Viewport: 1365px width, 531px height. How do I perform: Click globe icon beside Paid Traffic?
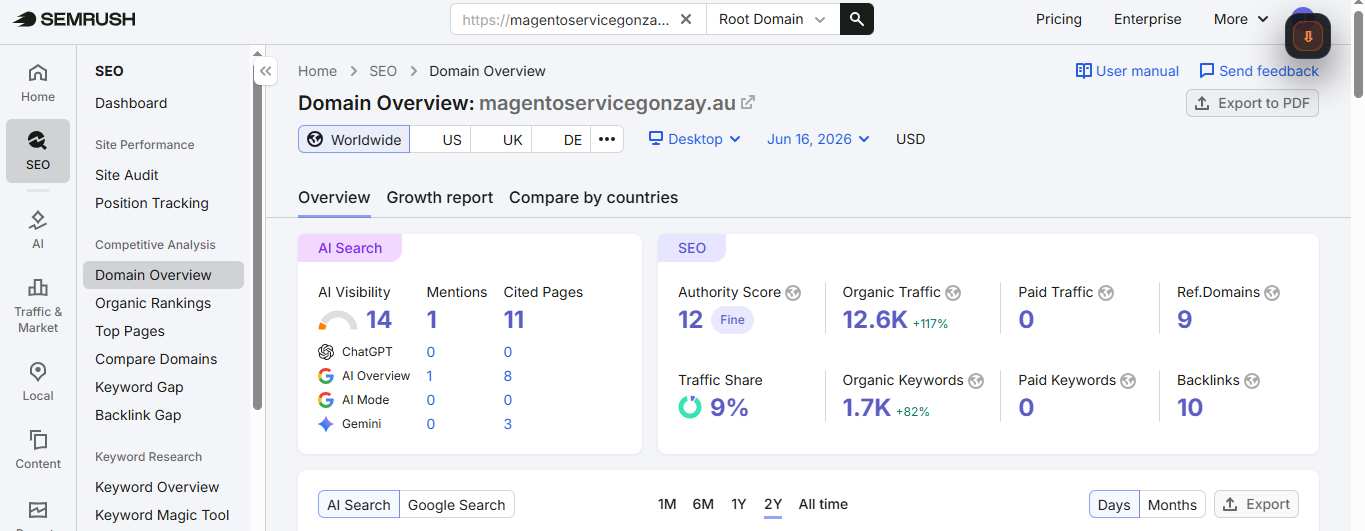click(x=1106, y=293)
